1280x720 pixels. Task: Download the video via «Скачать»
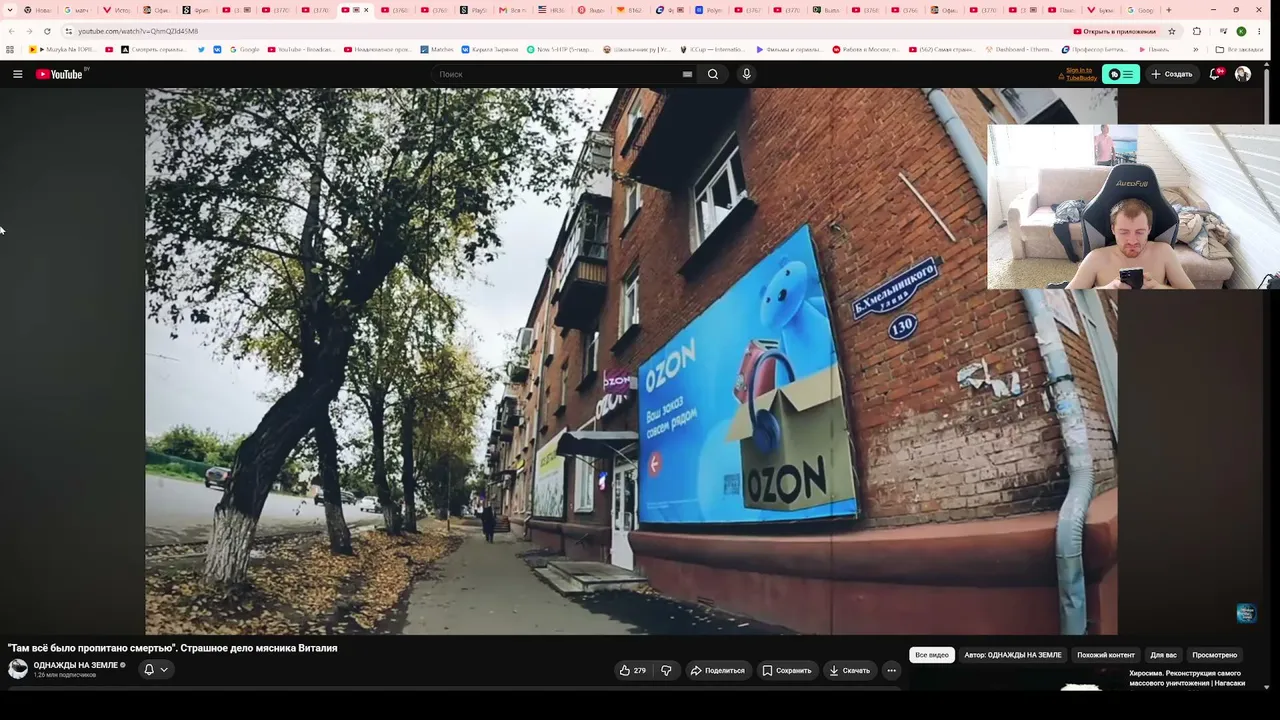point(849,670)
